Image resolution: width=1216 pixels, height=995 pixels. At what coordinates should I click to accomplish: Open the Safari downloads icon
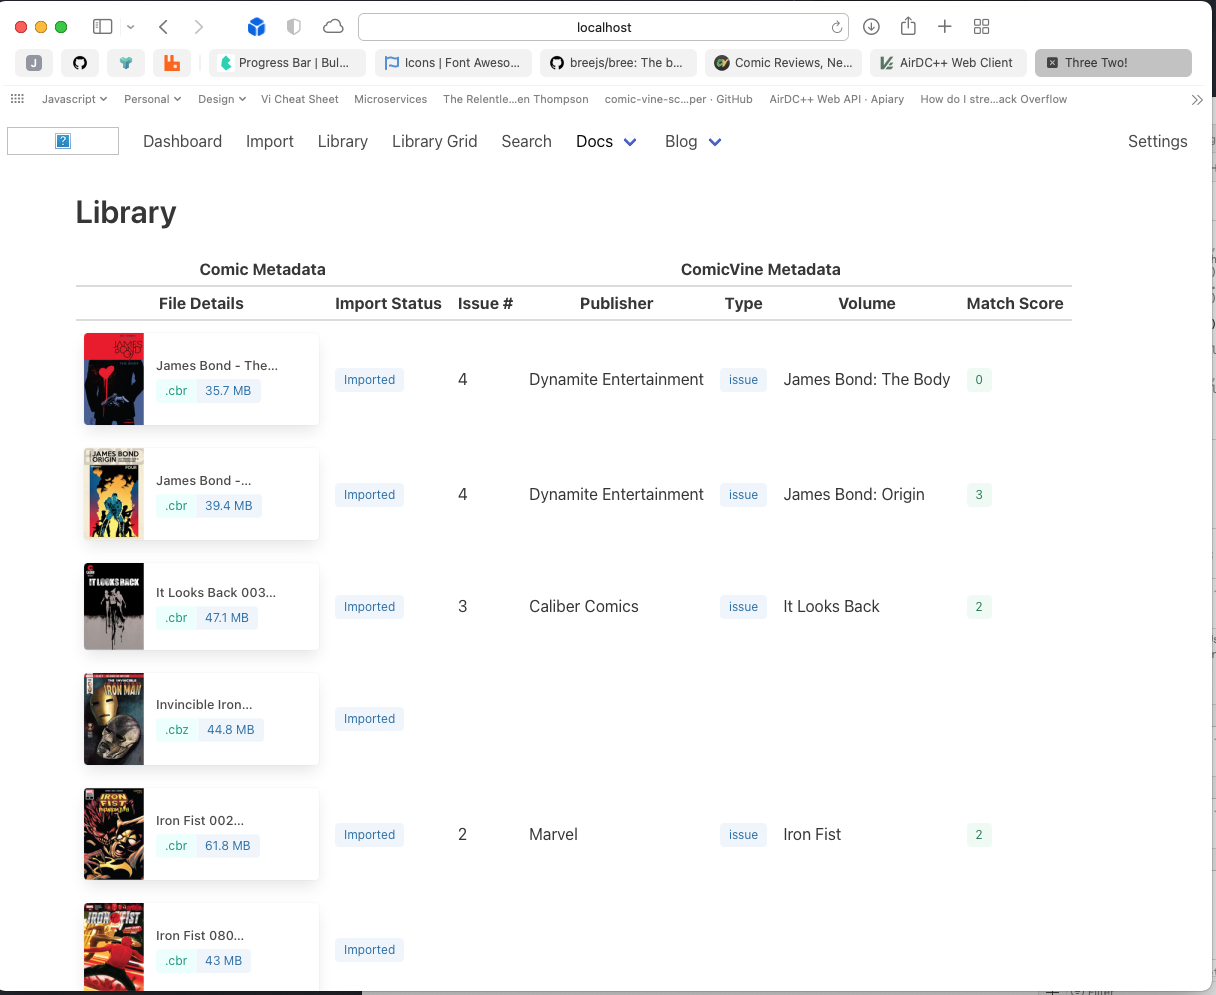pos(871,27)
